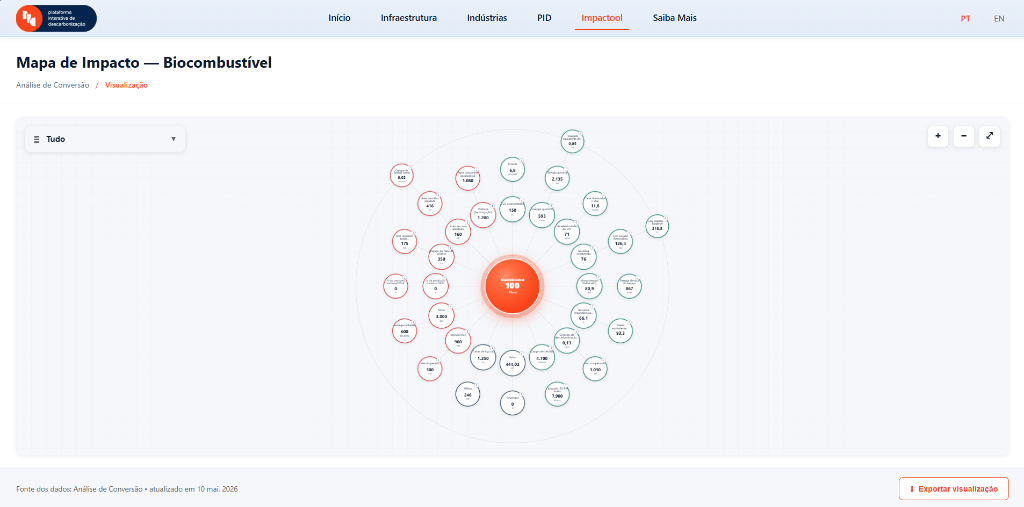Open Saiba Mais

point(675,18)
